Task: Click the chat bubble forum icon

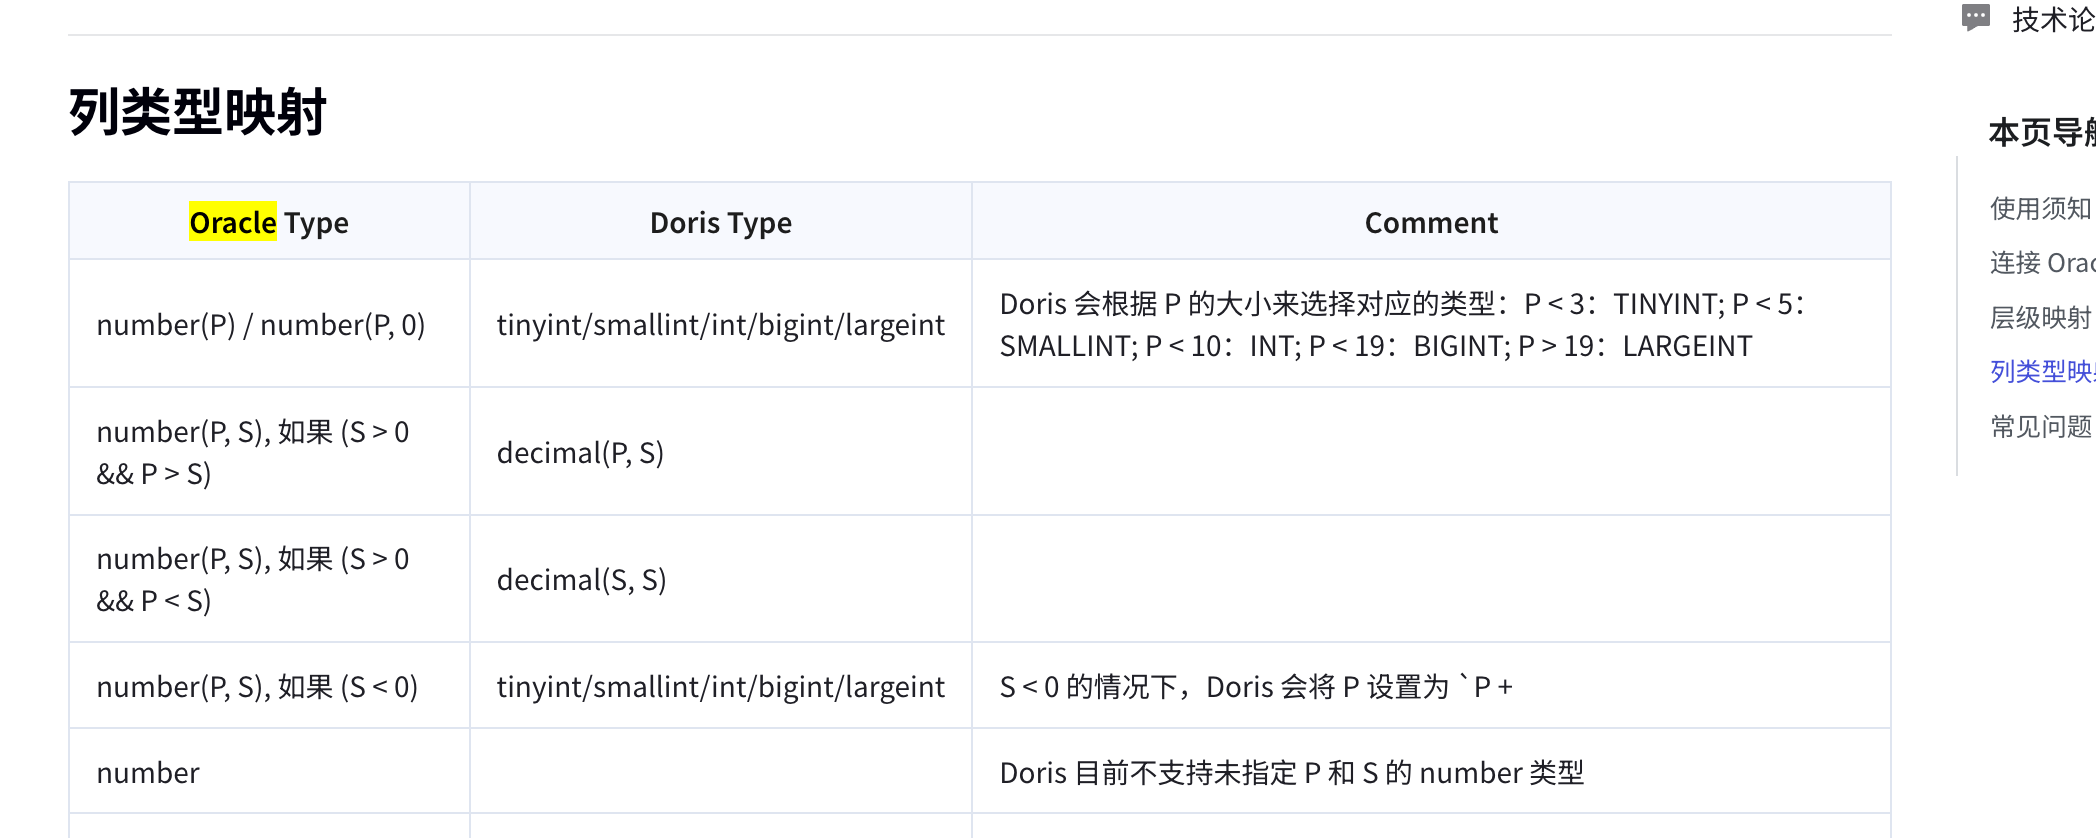Action: 1975,18
